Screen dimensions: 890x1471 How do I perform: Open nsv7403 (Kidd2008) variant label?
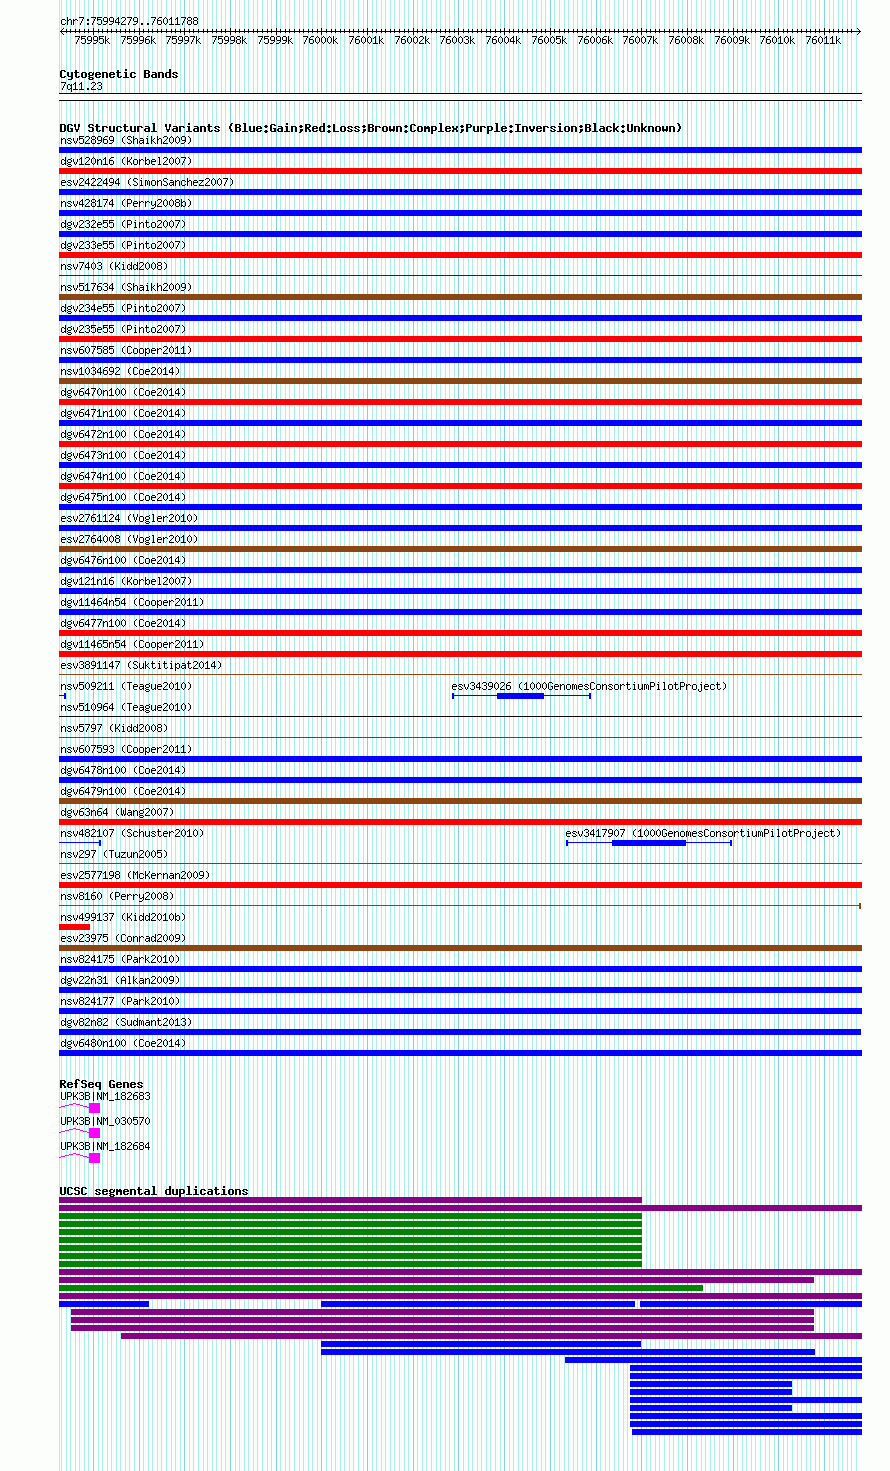pos(114,266)
